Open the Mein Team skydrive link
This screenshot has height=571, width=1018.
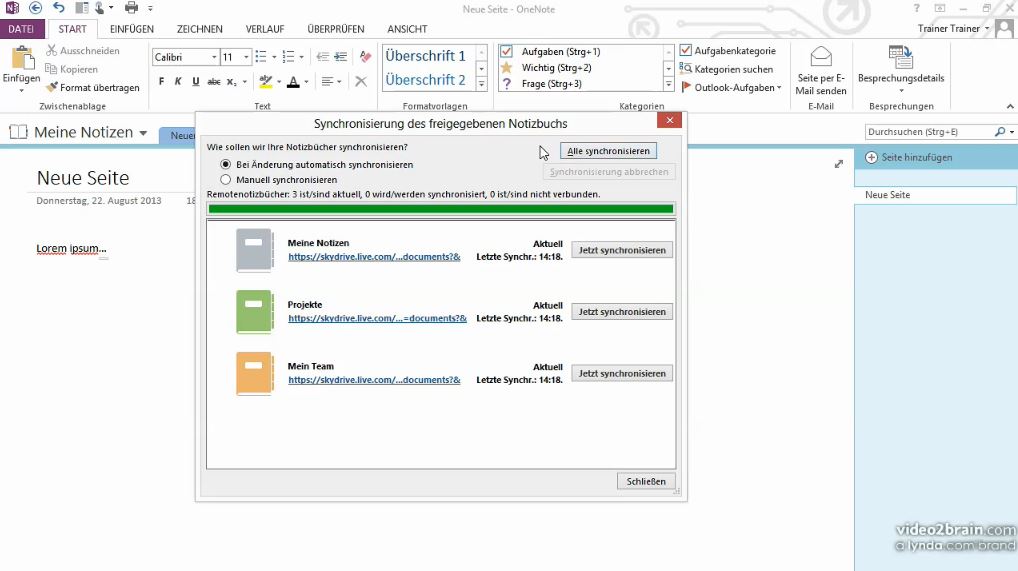374,380
